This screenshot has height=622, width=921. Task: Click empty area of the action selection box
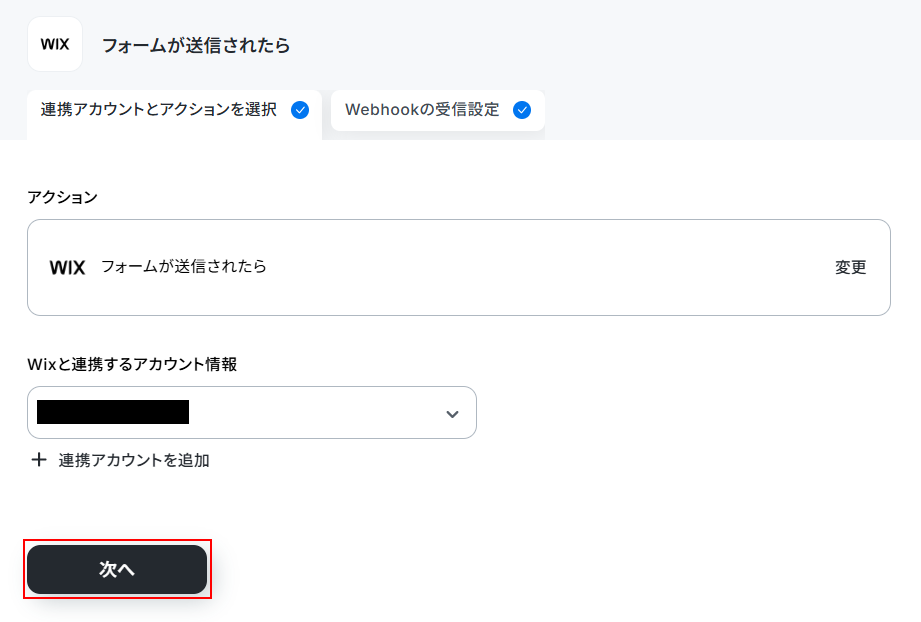[x=546, y=268]
